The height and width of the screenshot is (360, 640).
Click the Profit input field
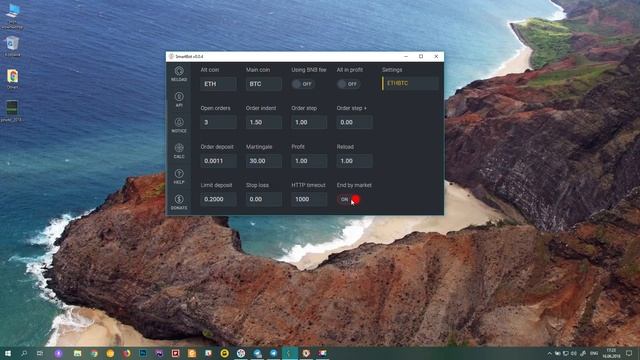click(309, 161)
